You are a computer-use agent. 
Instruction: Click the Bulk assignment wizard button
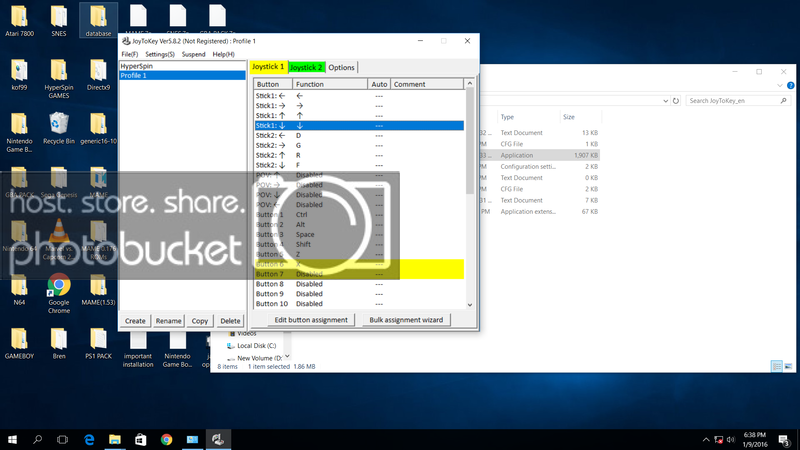click(405, 320)
